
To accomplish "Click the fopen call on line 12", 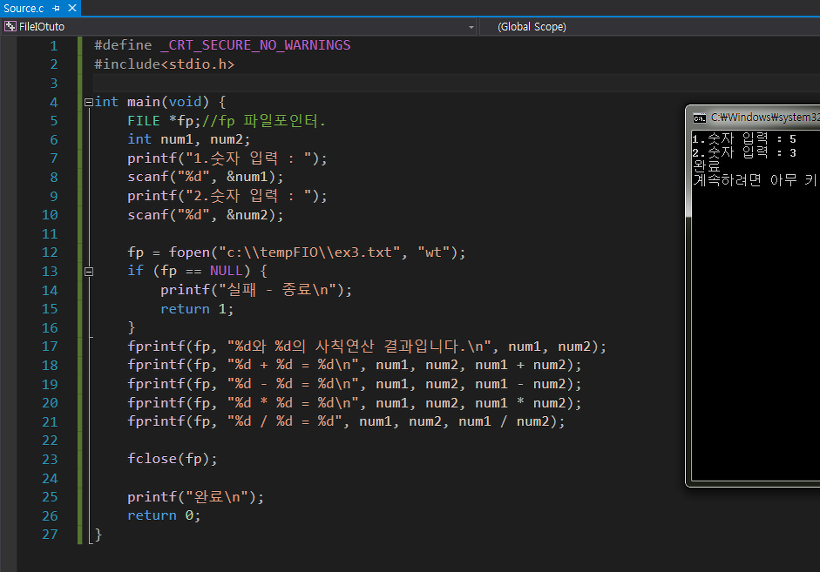I will (x=297, y=253).
